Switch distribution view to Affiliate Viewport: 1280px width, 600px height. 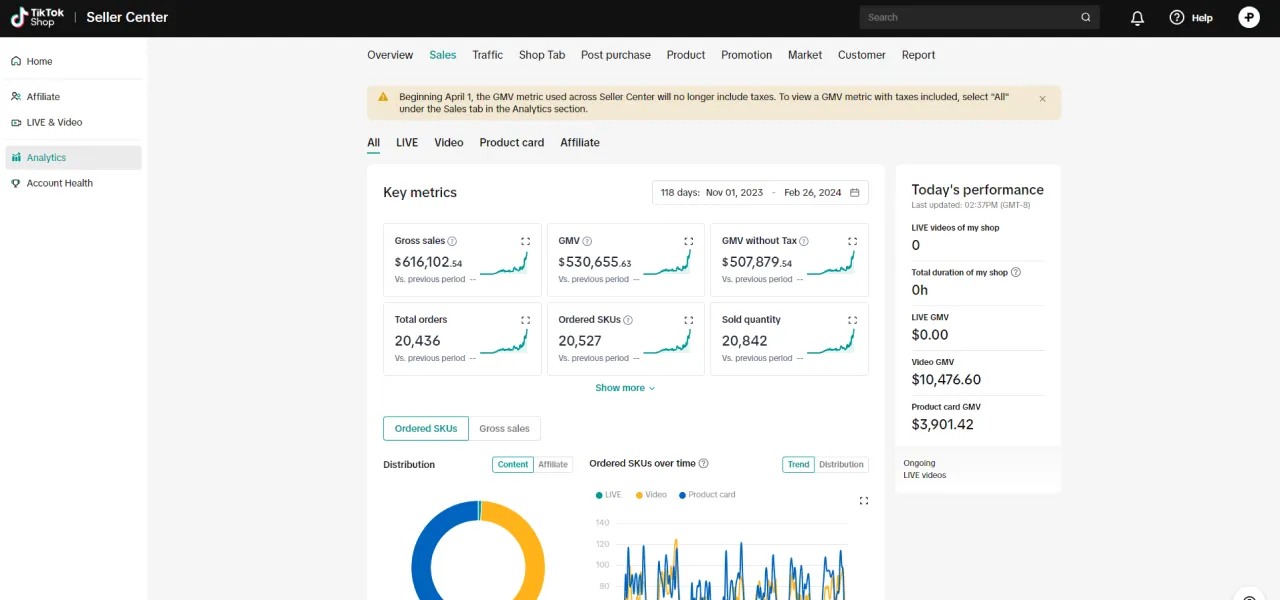pyautogui.click(x=553, y=464)
